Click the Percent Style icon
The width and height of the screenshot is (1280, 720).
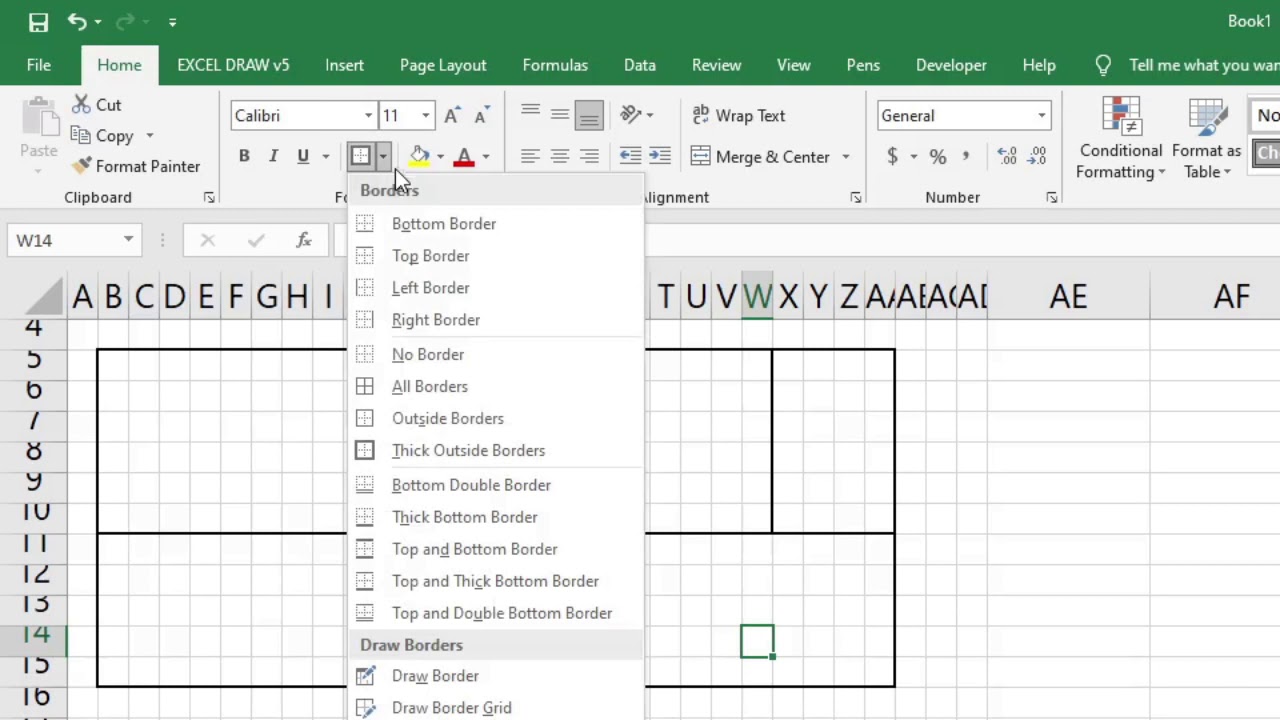(937, 156)
